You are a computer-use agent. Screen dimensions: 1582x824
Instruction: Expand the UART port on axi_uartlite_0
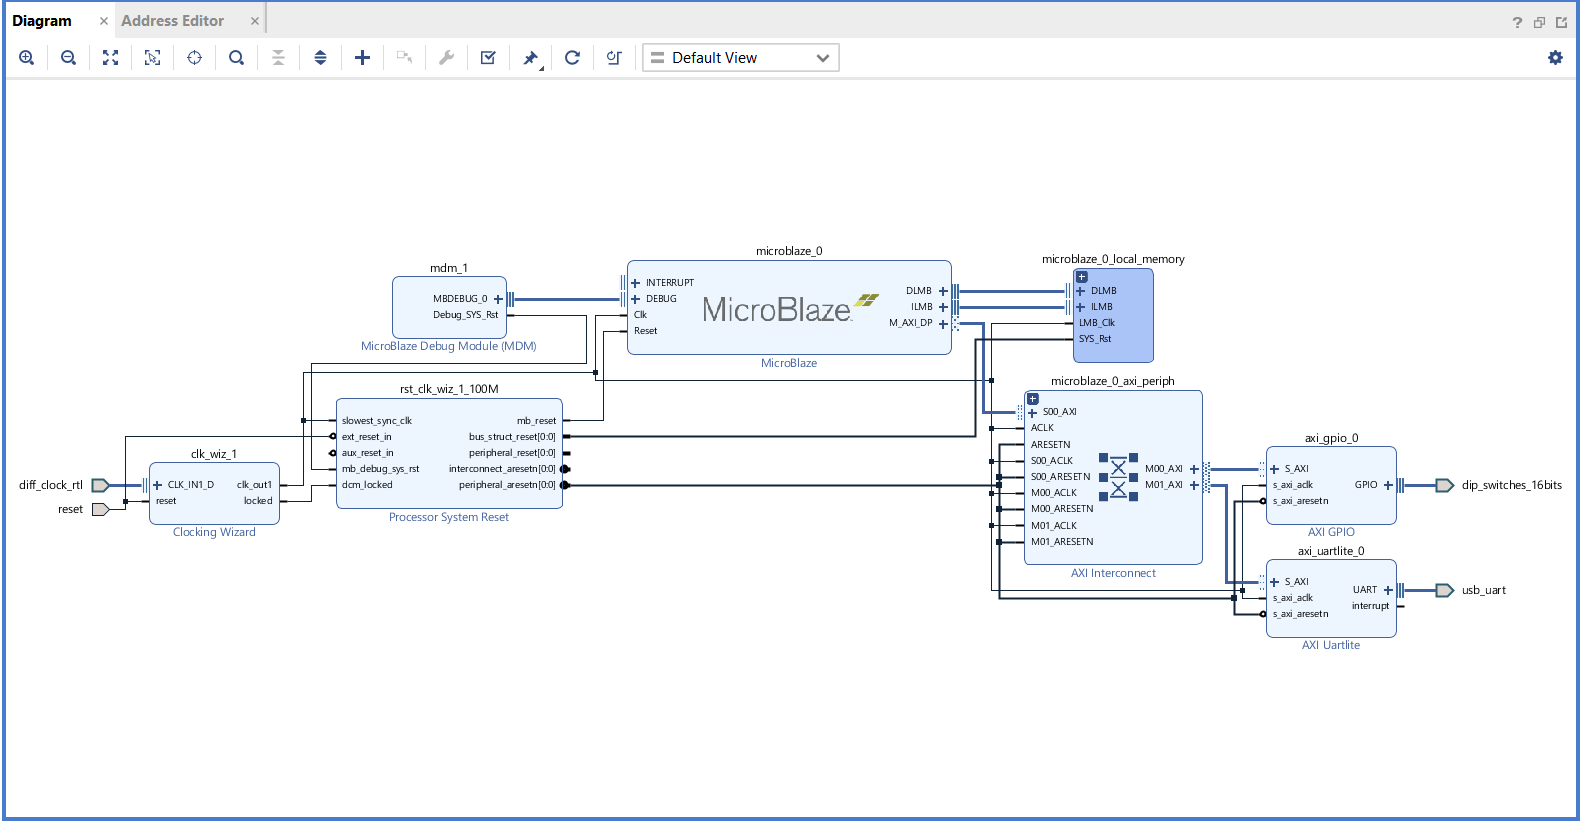pos(1388,590)
